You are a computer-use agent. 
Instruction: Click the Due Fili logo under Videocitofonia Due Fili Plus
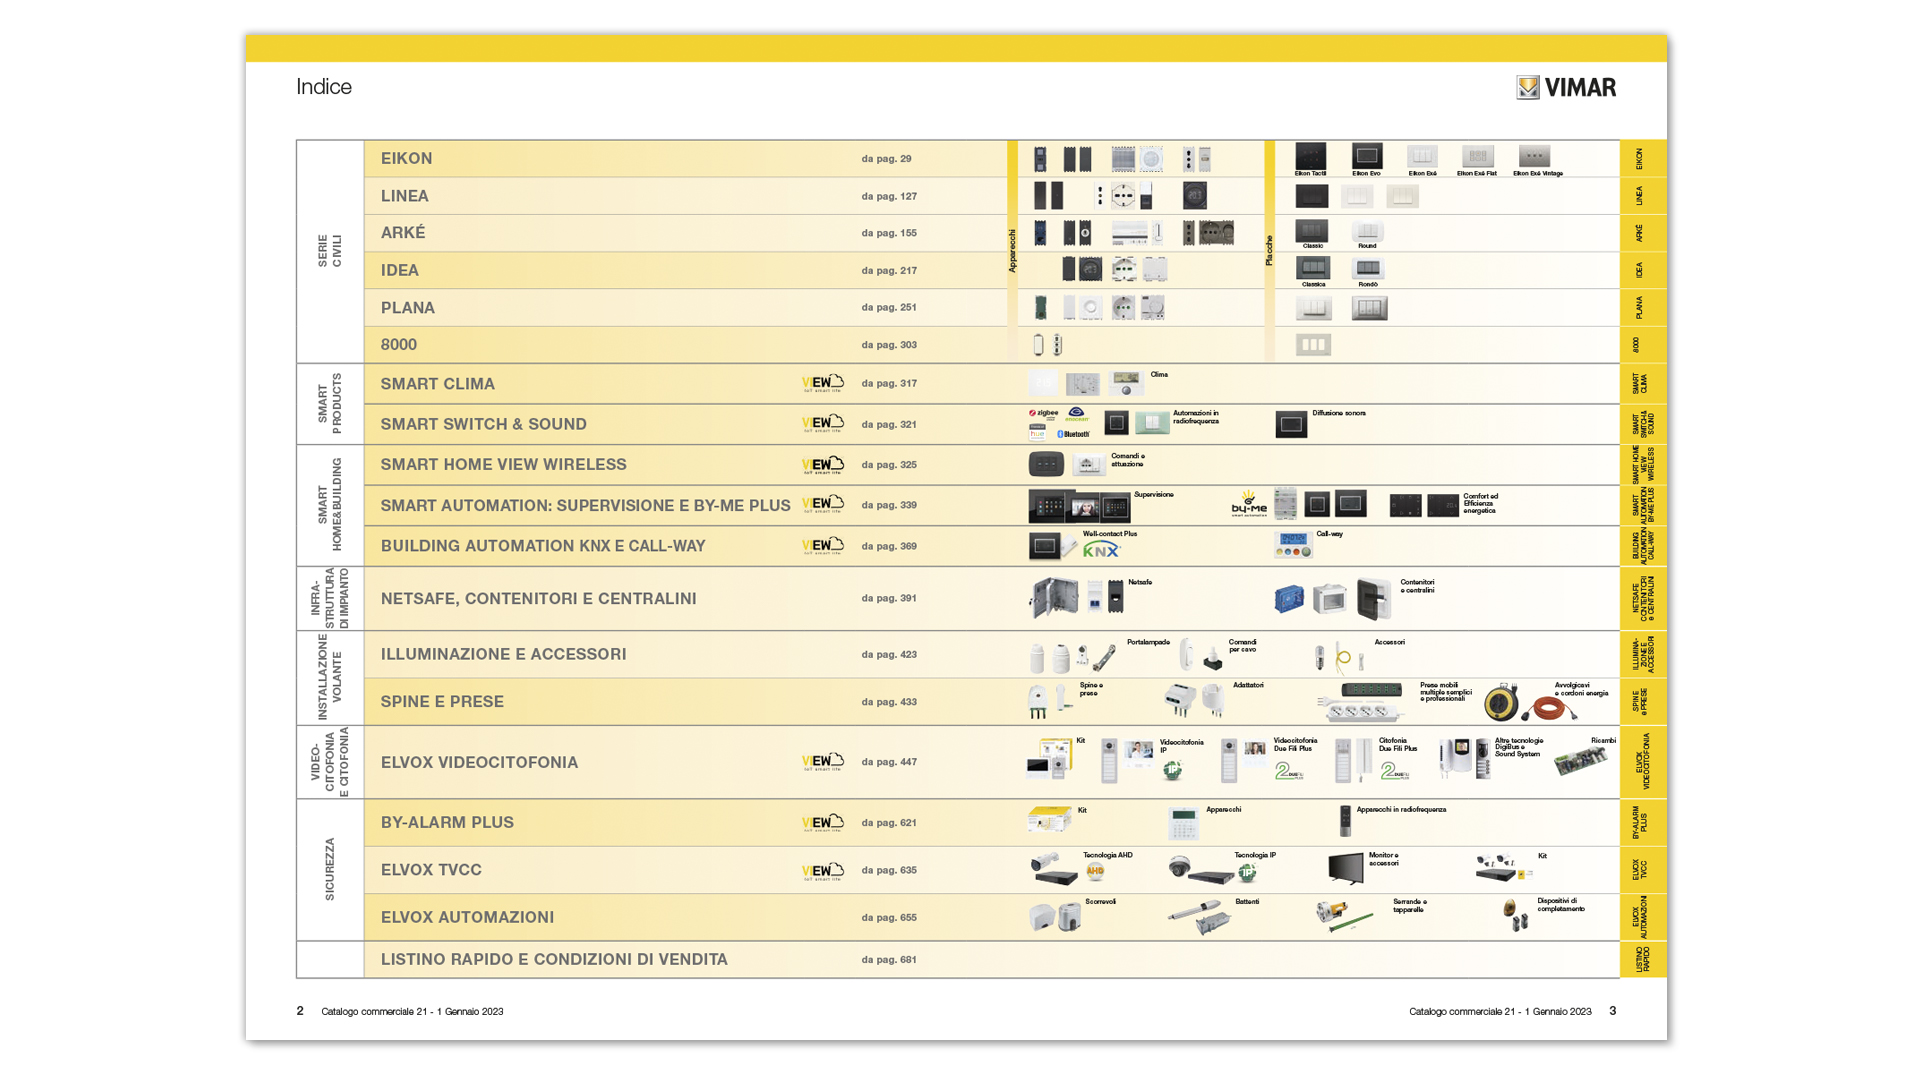click(1289, 771)
